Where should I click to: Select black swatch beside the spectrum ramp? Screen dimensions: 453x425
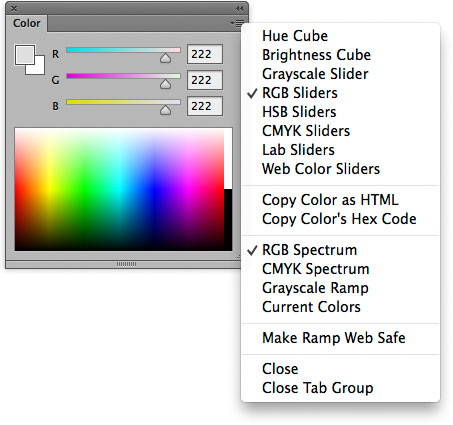228,220
